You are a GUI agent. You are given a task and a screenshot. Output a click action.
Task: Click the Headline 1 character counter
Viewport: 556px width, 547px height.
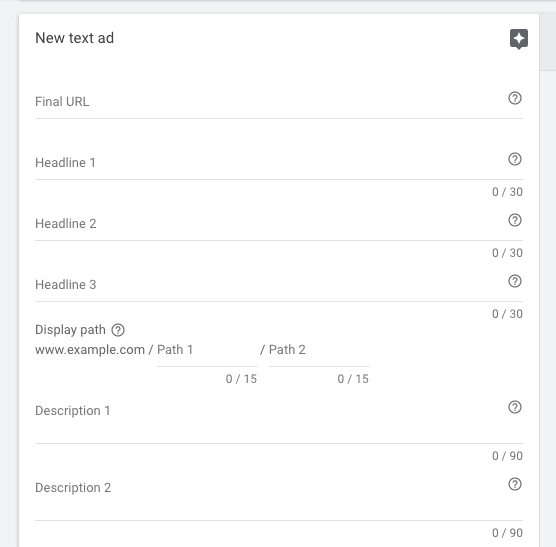[x=507, y=192]
